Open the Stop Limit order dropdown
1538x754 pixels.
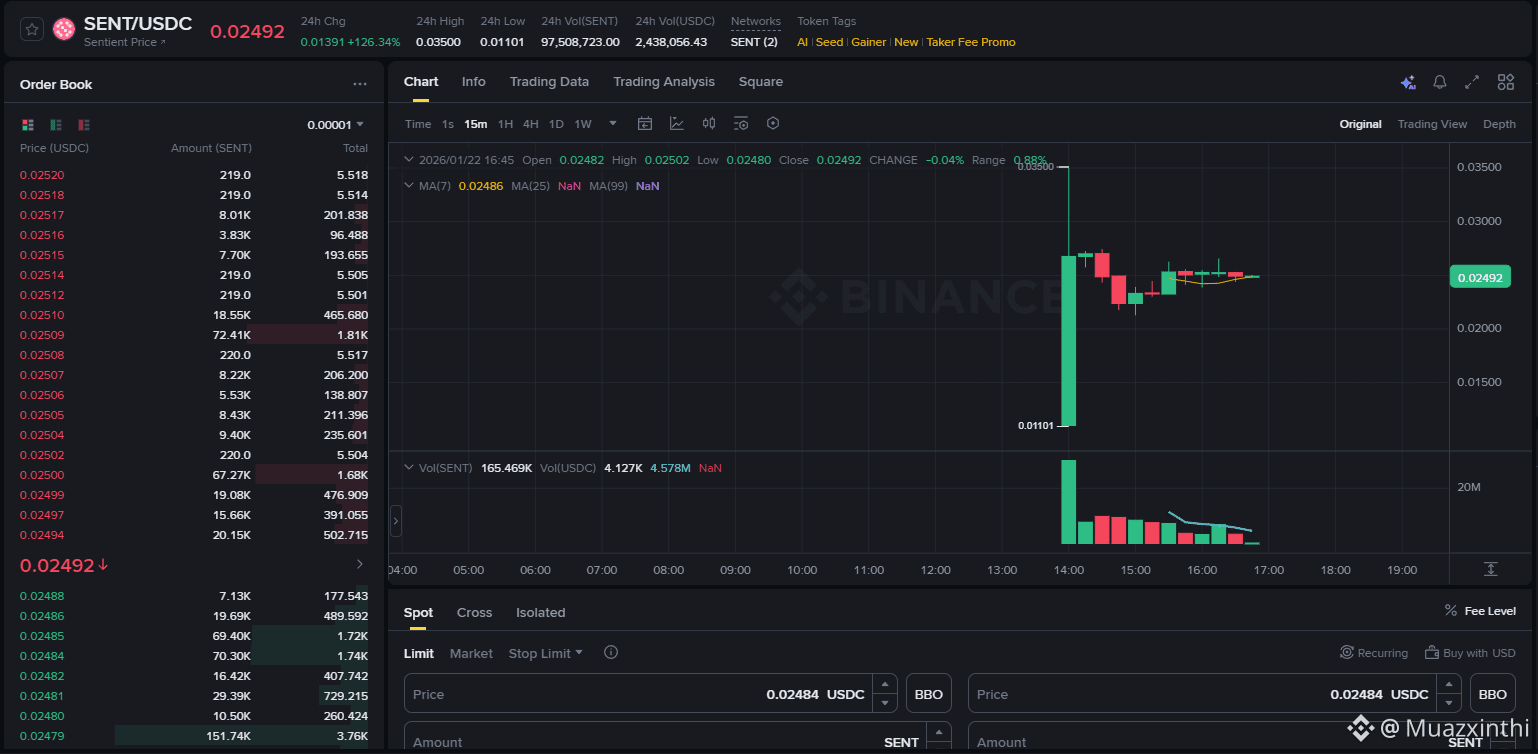tap(545, 653)
